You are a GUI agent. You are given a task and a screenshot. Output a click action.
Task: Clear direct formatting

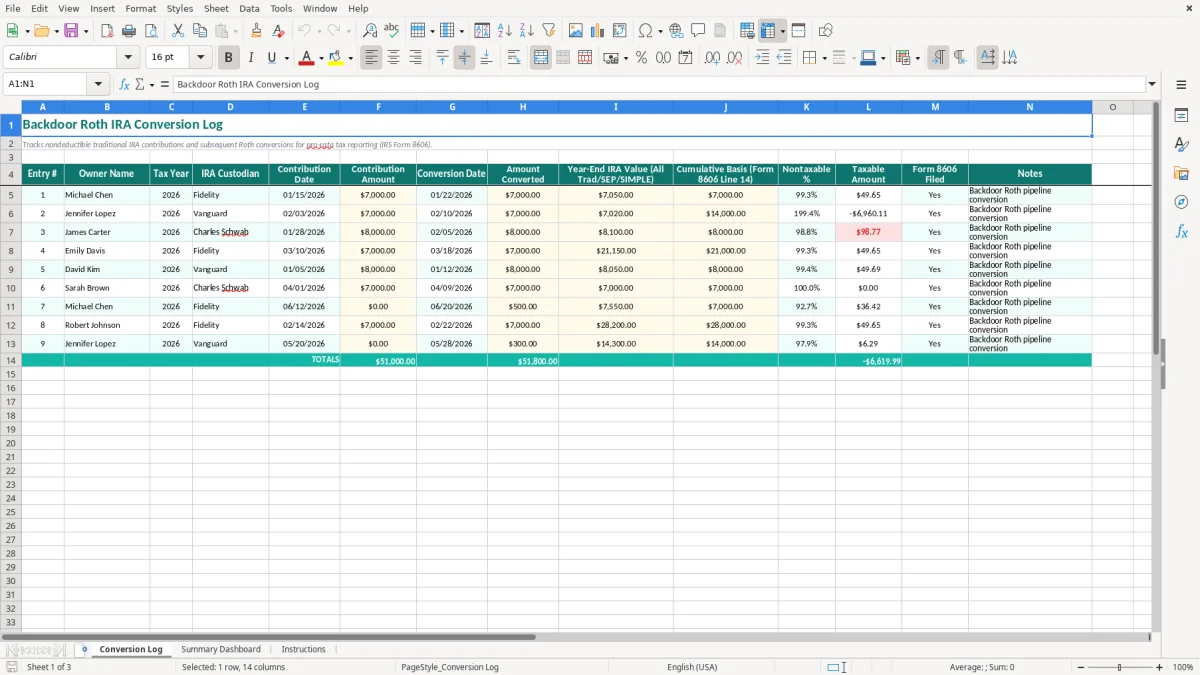[278, 31]
